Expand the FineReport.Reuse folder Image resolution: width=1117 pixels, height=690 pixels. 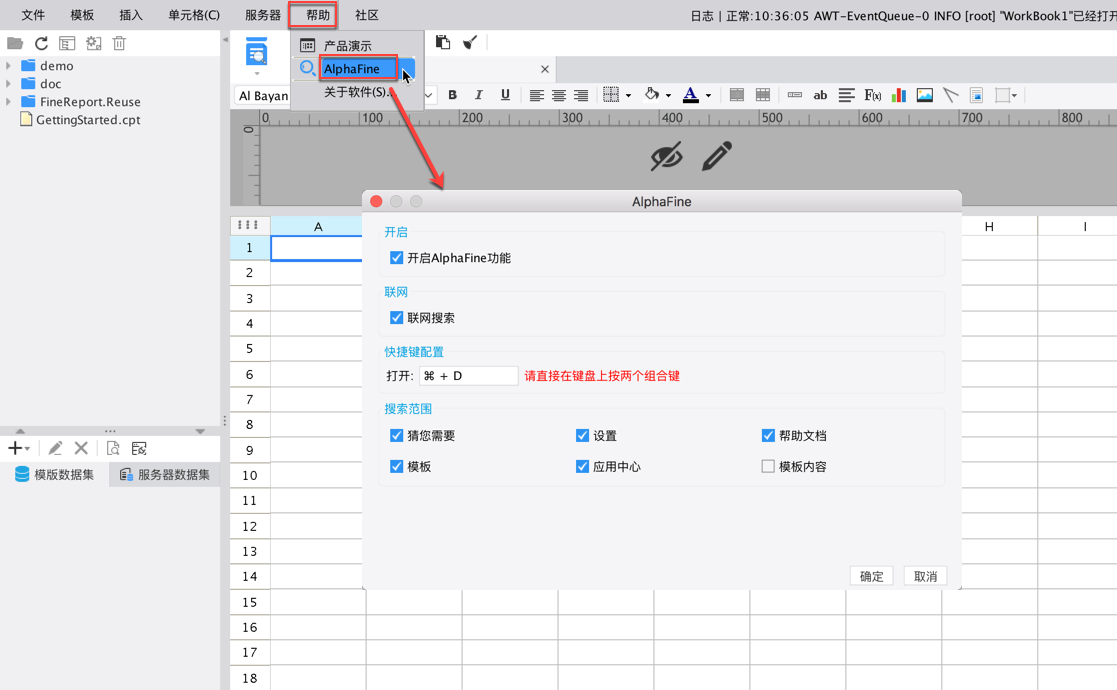[x=9, y=102]
